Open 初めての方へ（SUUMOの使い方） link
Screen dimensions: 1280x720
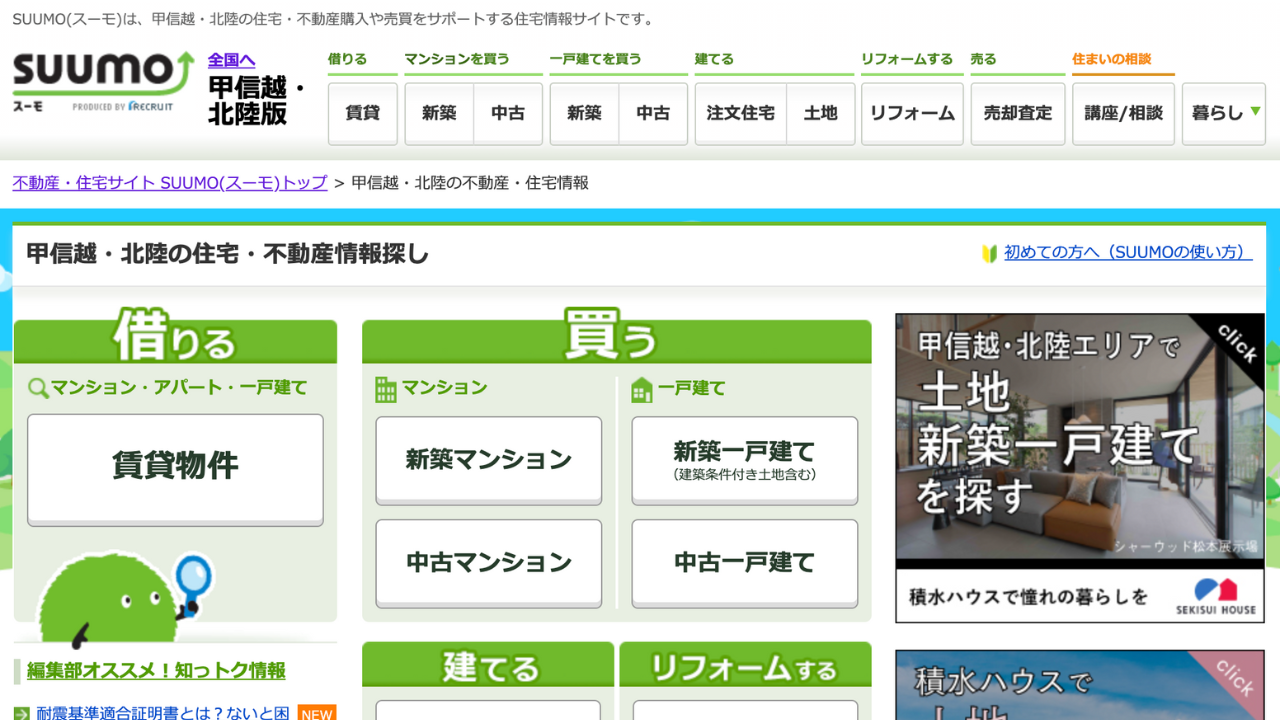(x=1128, y=253)
